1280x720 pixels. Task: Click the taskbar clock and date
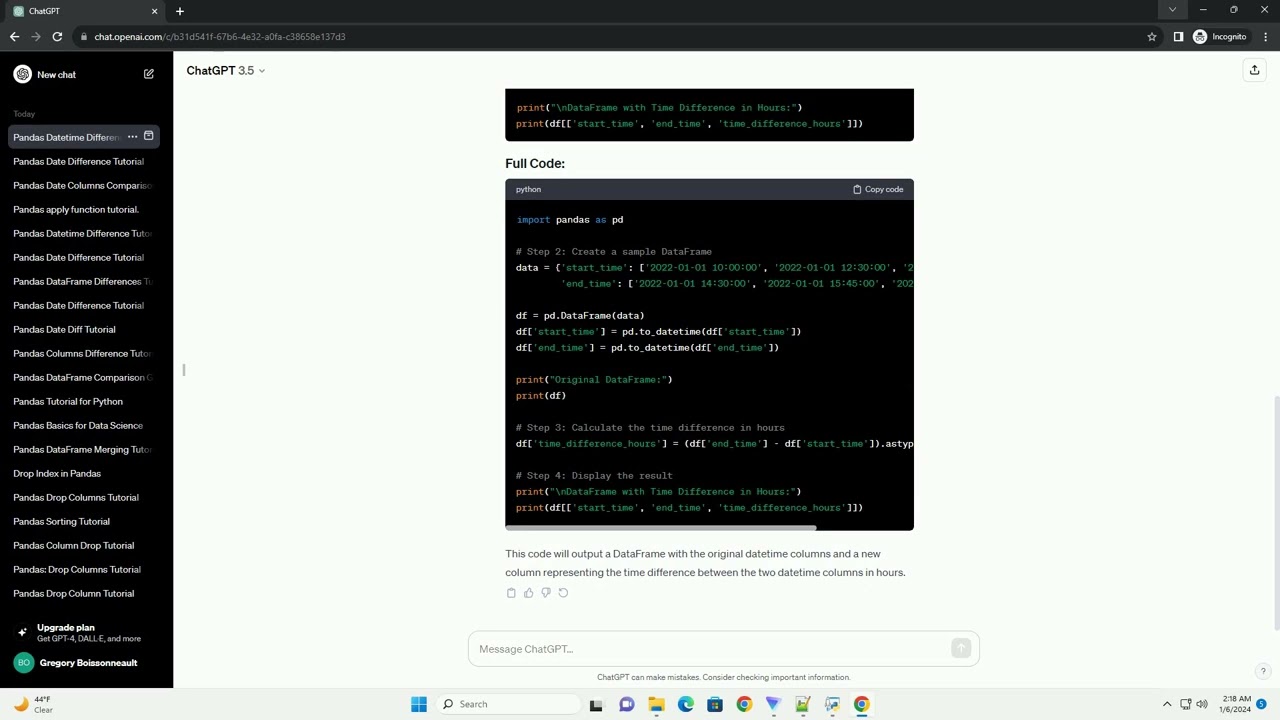click(x=1235, y=704)
